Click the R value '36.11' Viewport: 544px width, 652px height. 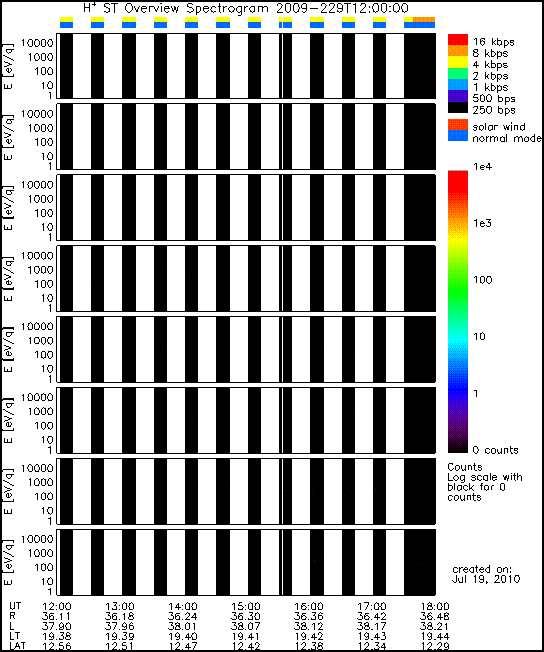[57, 617]
